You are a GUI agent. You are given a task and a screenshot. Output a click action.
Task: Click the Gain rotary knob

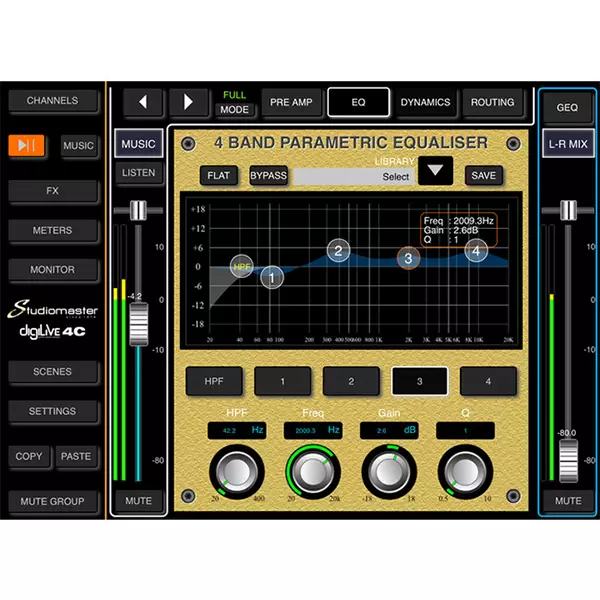(389, 470)
